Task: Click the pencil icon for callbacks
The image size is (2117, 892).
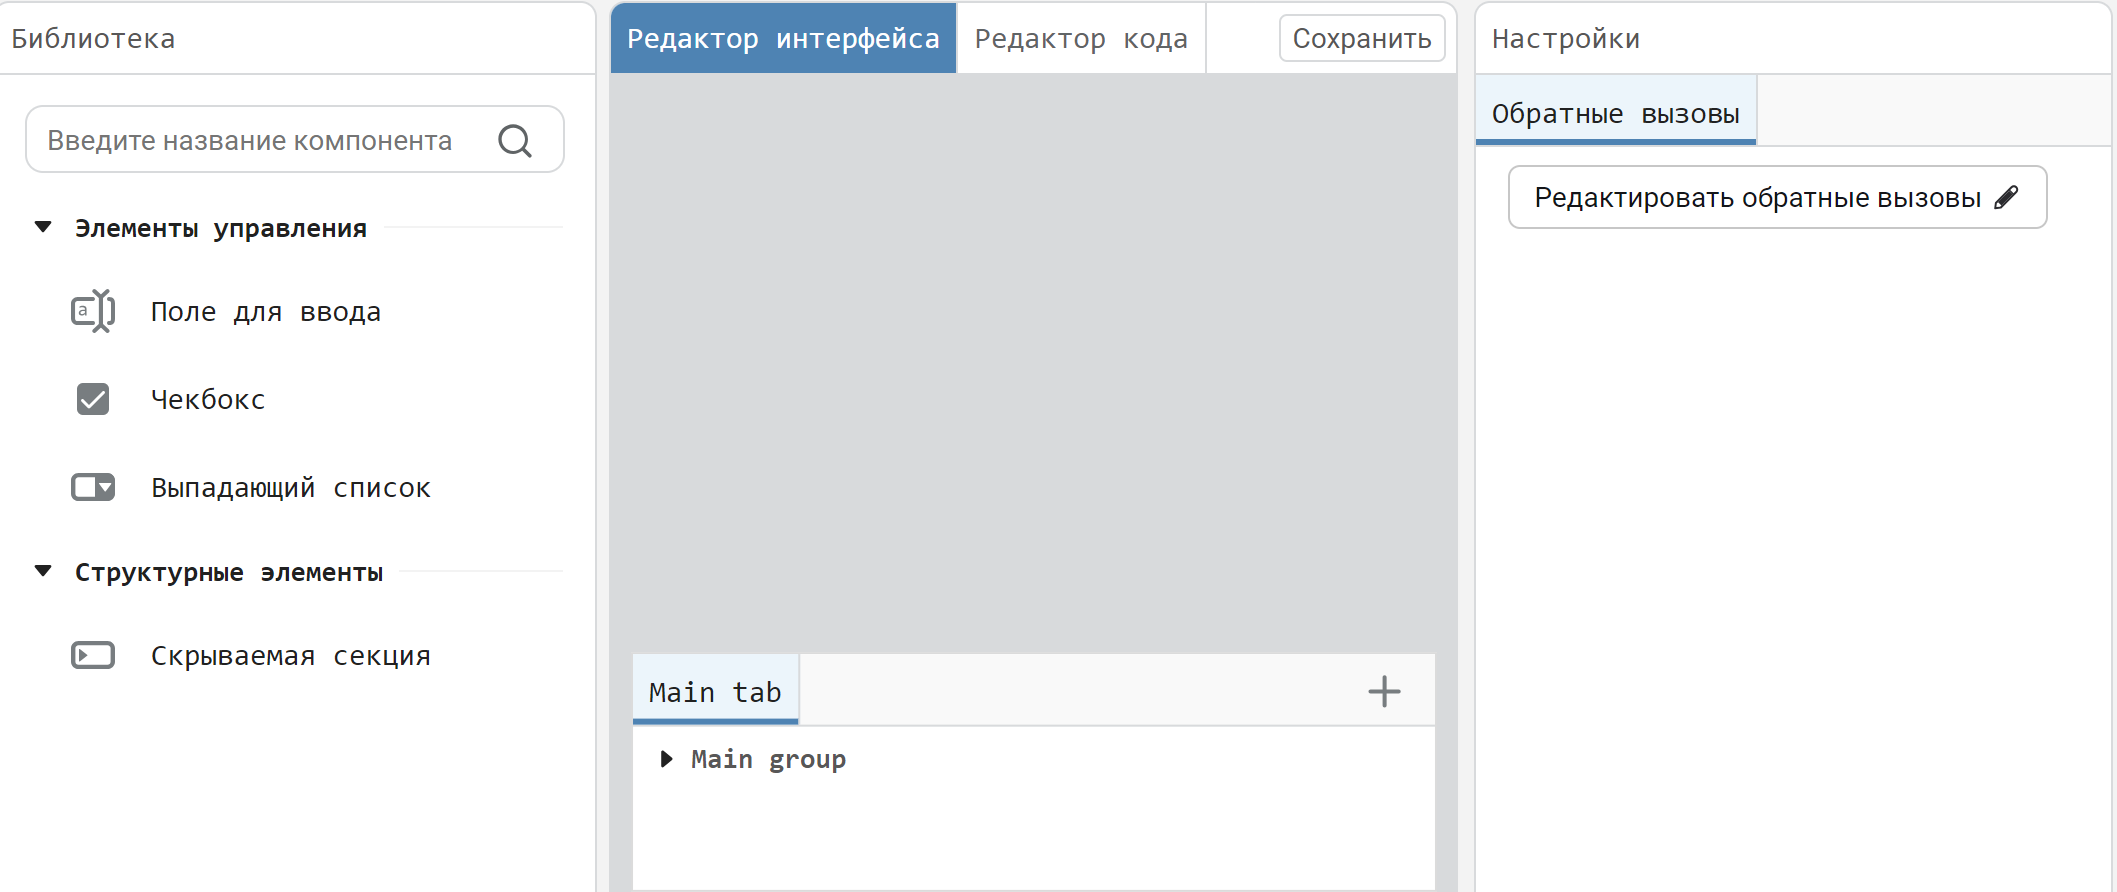Action: point(2006,197)
